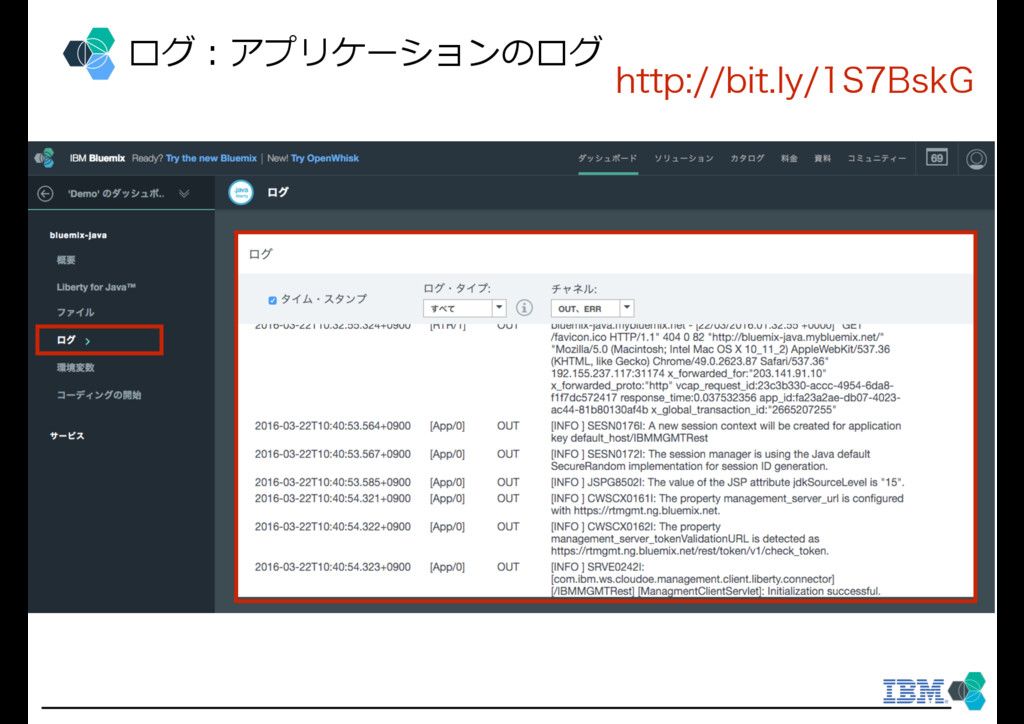Click the favicon.ico 404 router log entry
1024x724 pixels.
(726, 370)
